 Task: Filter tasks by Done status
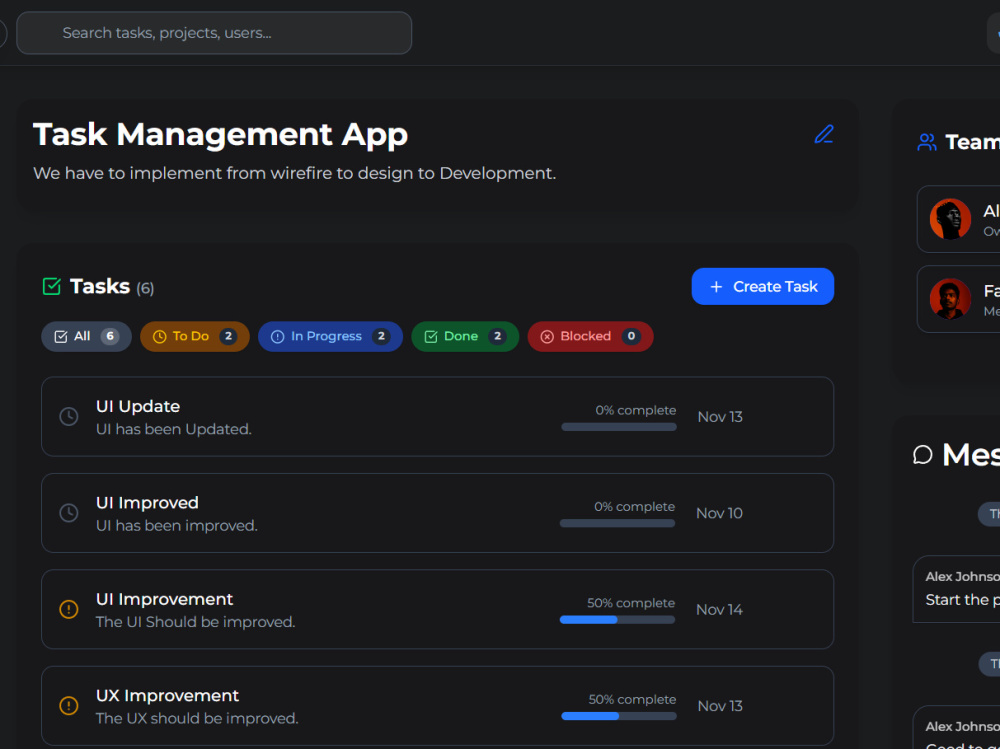tap(465, 336)
